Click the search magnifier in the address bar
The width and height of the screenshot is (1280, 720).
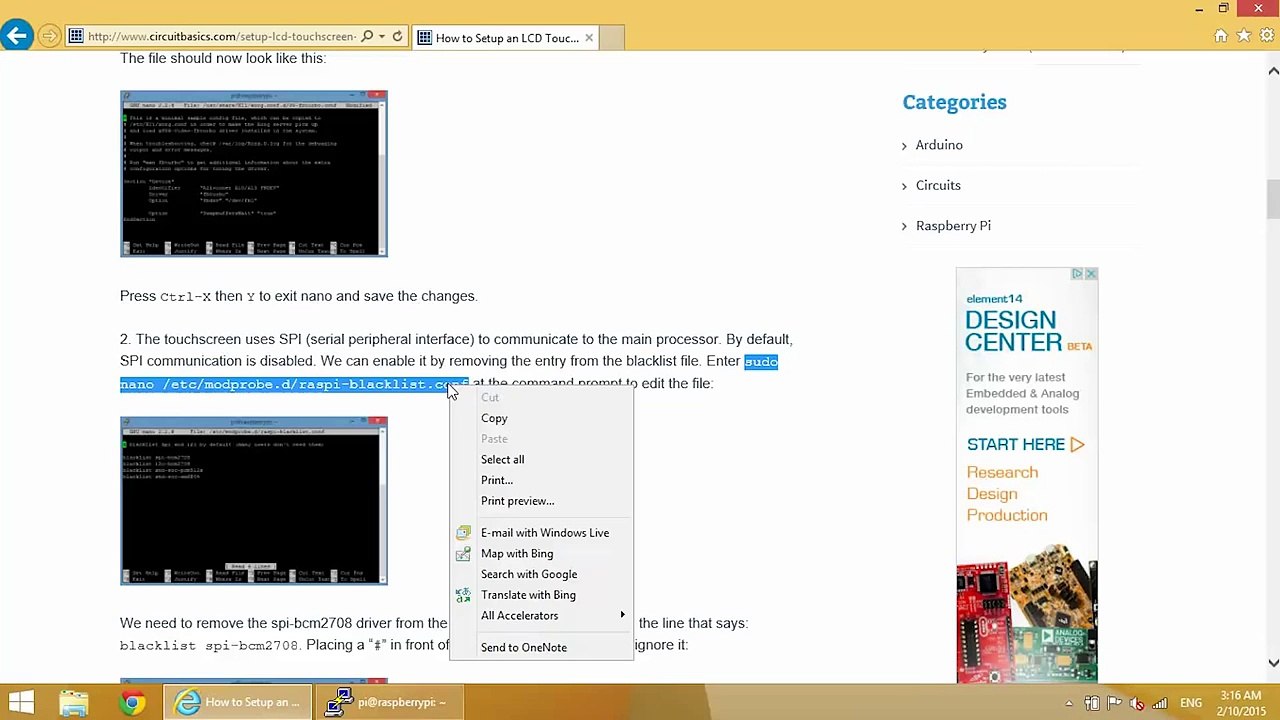click(x=367, y=37)
